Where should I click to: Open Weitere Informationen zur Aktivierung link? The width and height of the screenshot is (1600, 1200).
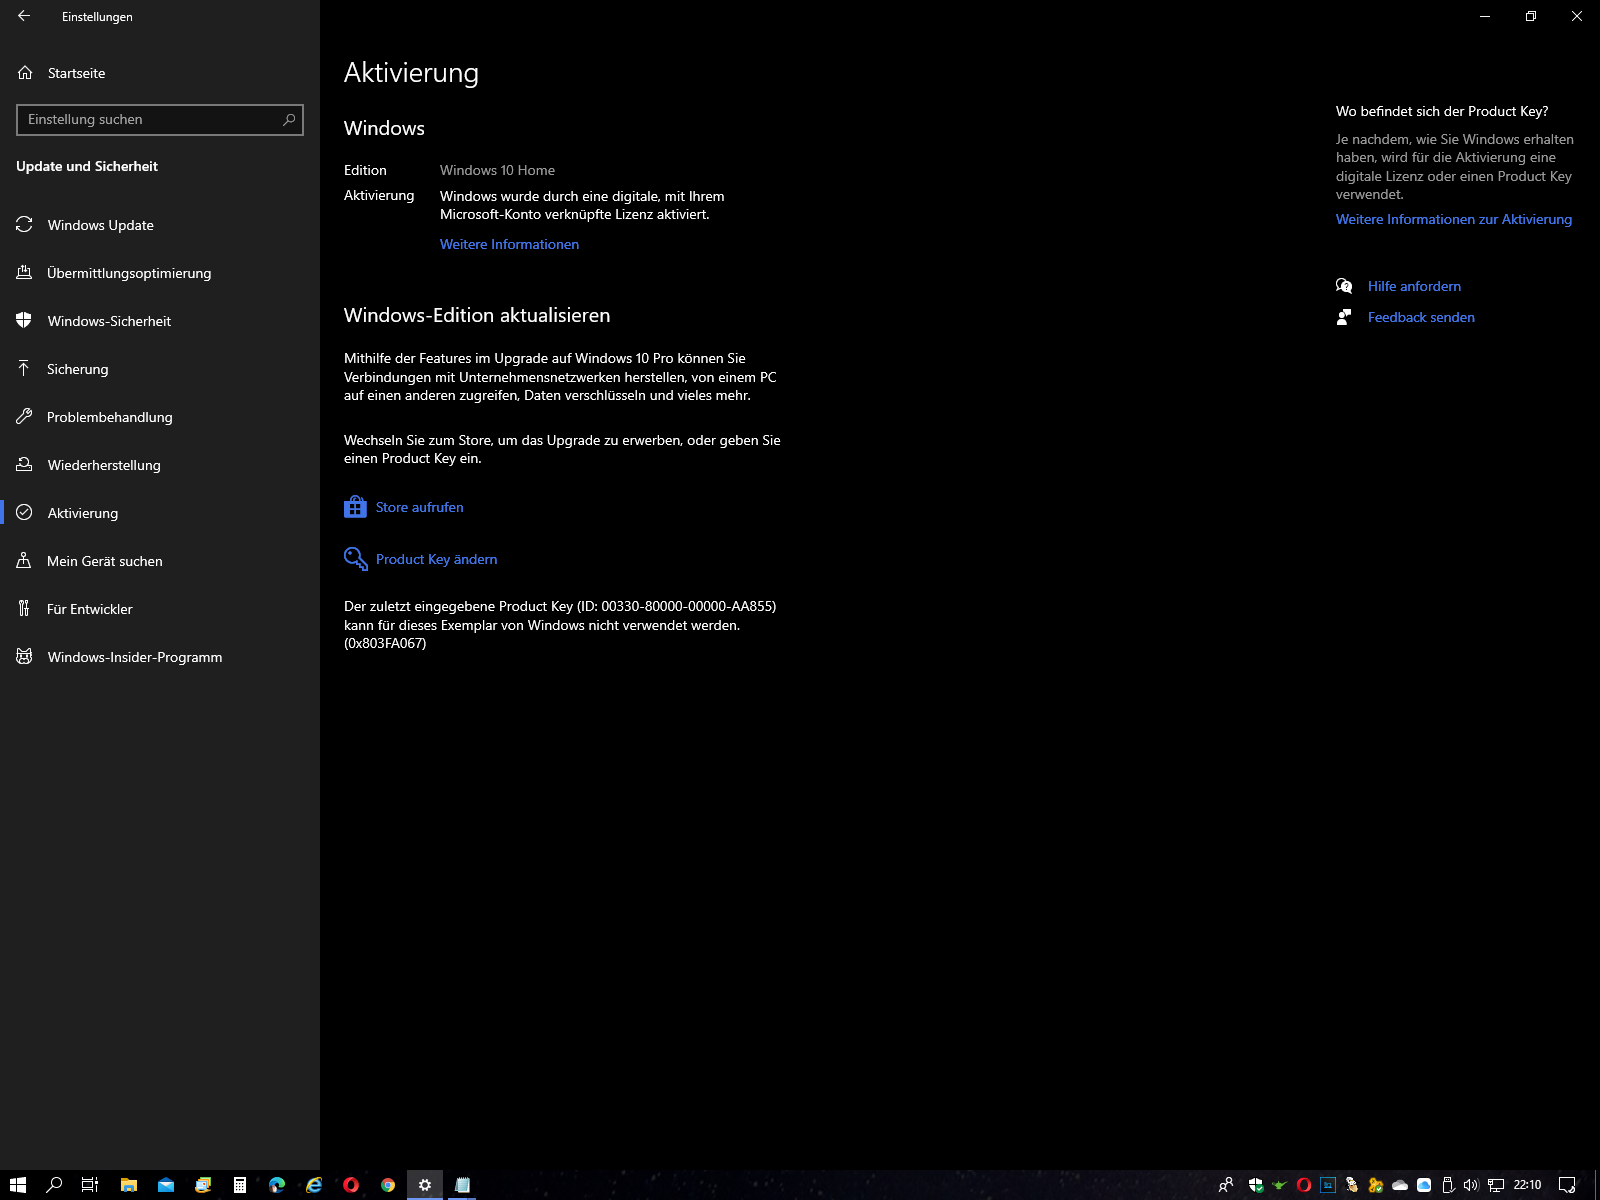pyautogui.click(x=1453, y=219)
